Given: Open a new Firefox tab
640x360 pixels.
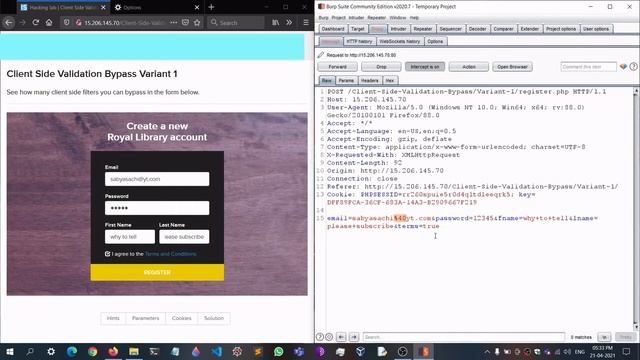Looking at the screenshot, I should tap(211, 7).
